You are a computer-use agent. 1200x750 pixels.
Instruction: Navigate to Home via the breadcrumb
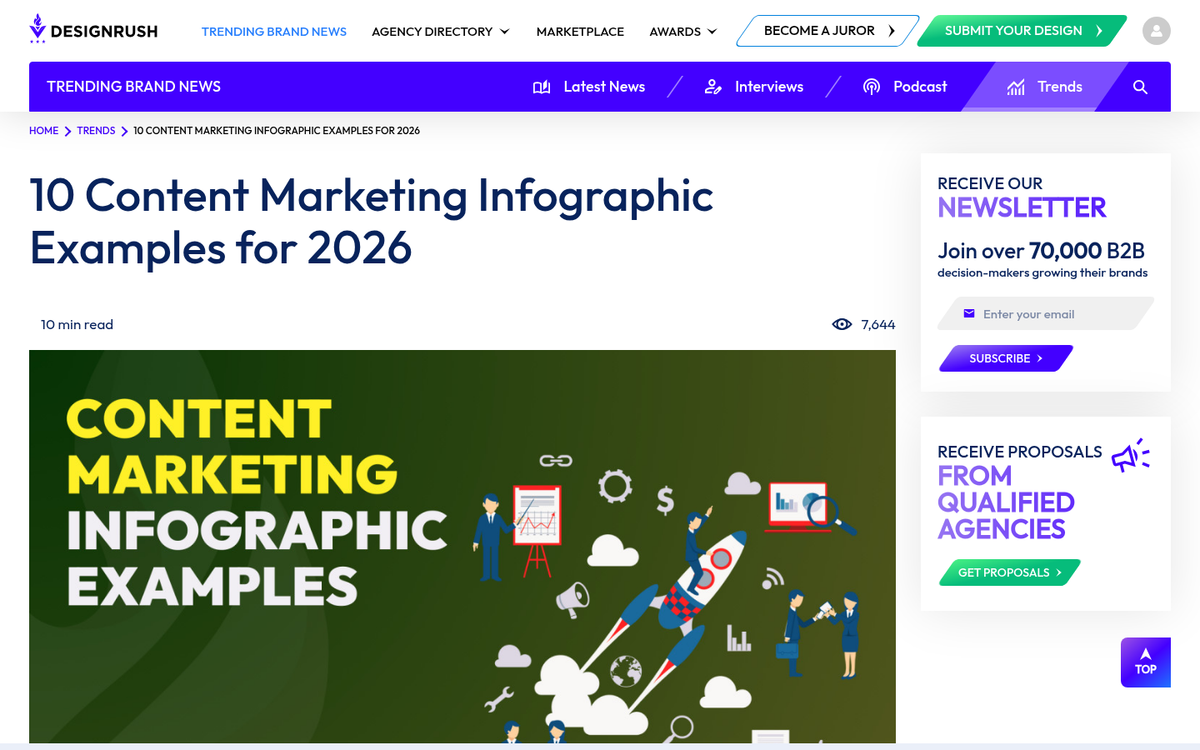(44, 130)
